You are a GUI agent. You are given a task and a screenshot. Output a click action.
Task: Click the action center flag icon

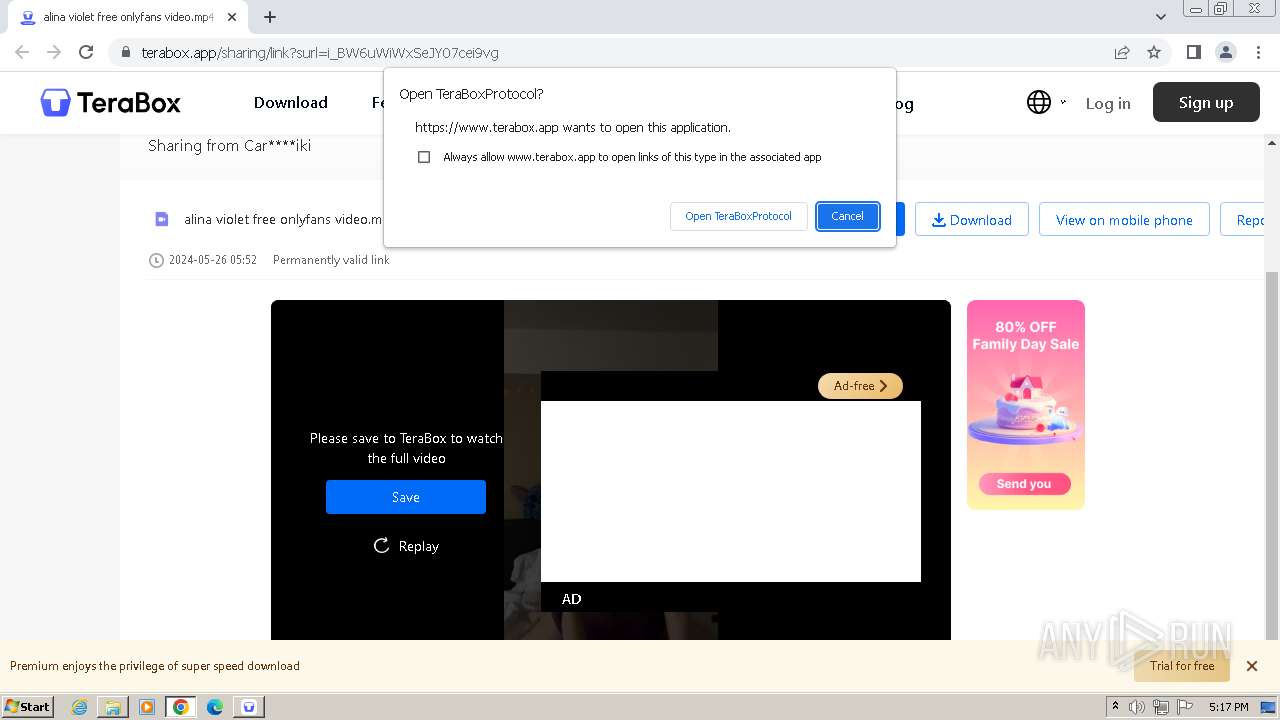coord(1183,707)
